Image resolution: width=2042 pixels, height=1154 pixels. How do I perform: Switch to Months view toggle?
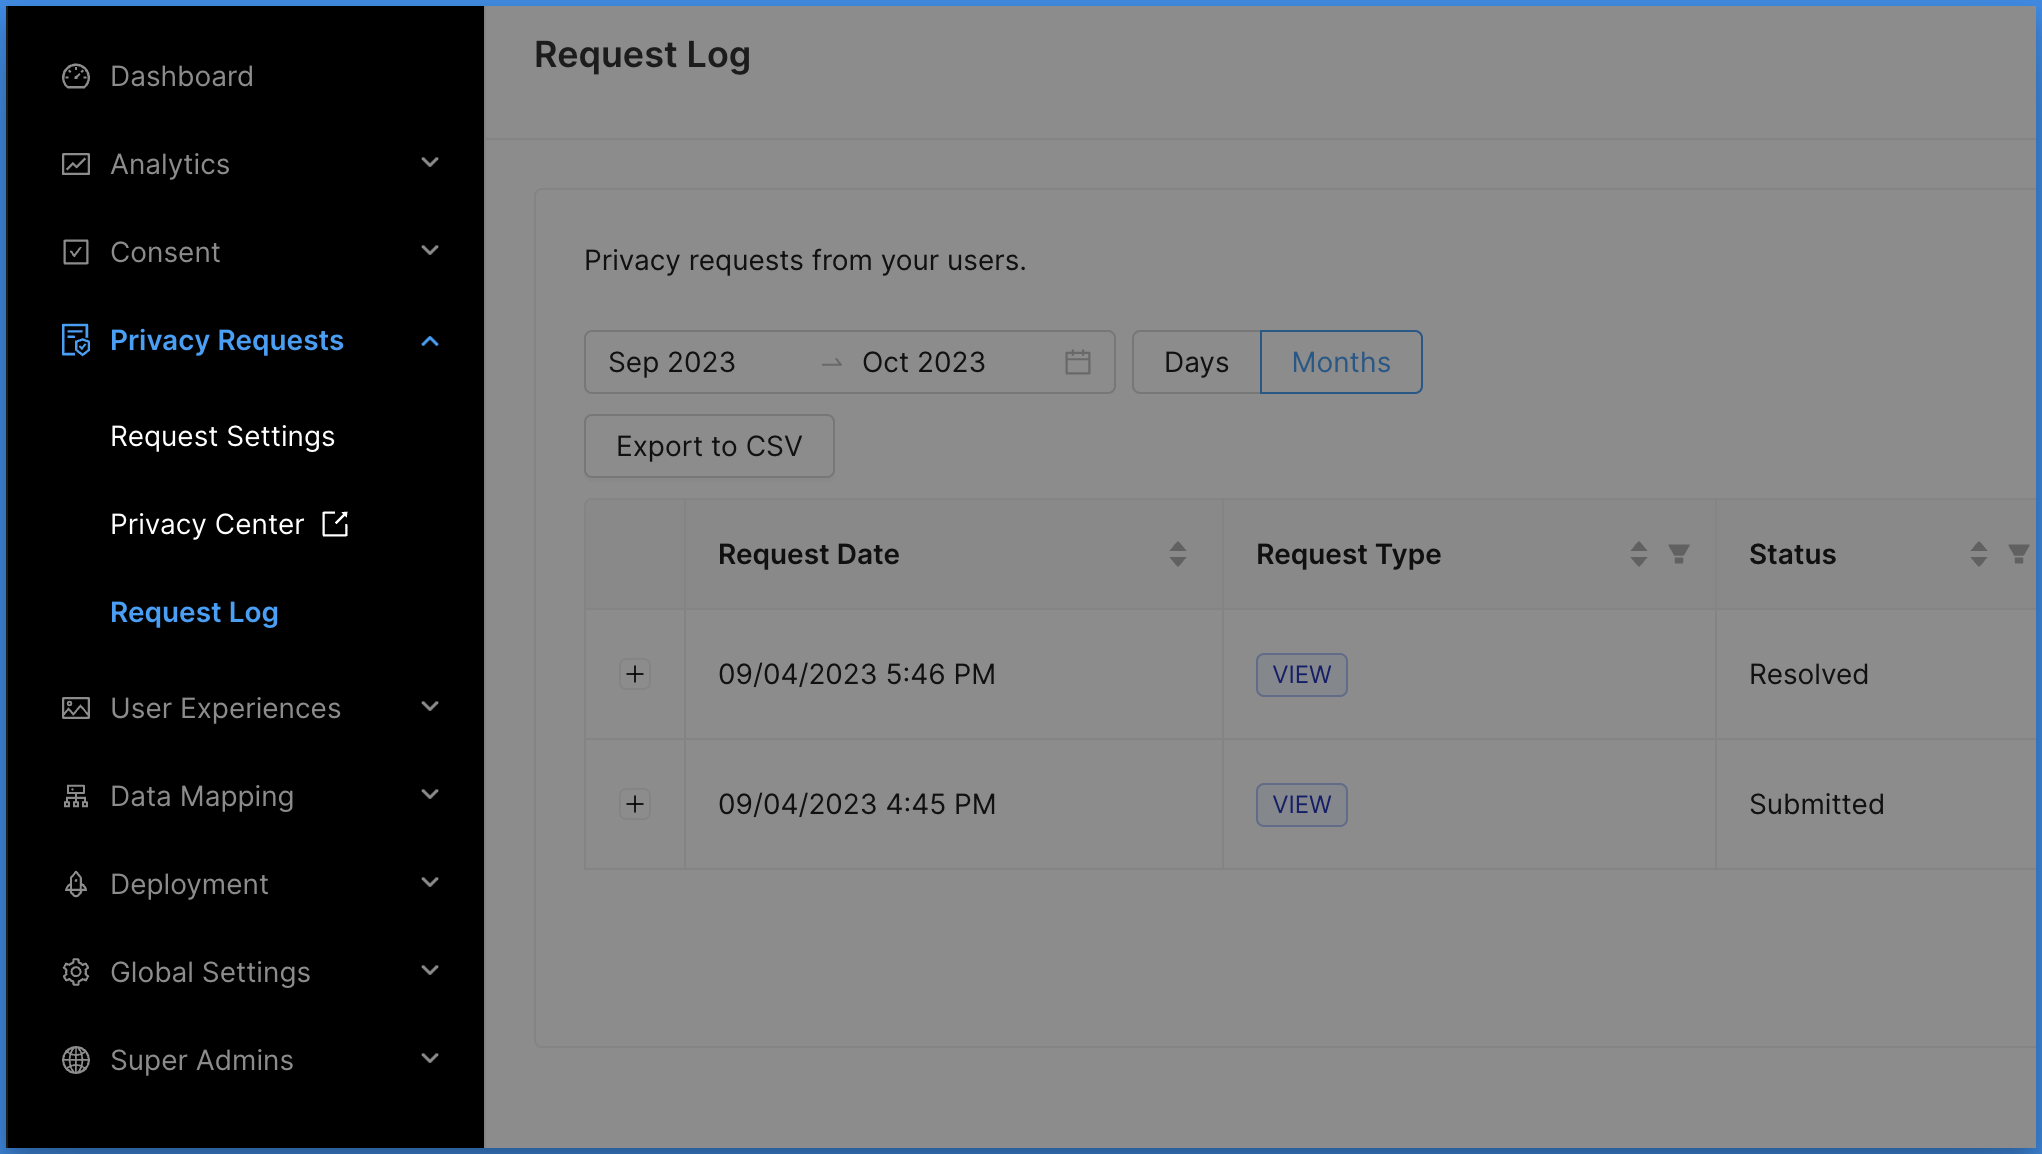(1339, 362)
